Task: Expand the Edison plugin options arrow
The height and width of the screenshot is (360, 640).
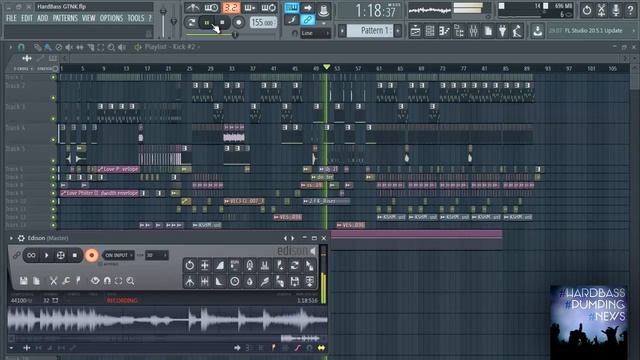Action: coord(11,238)
